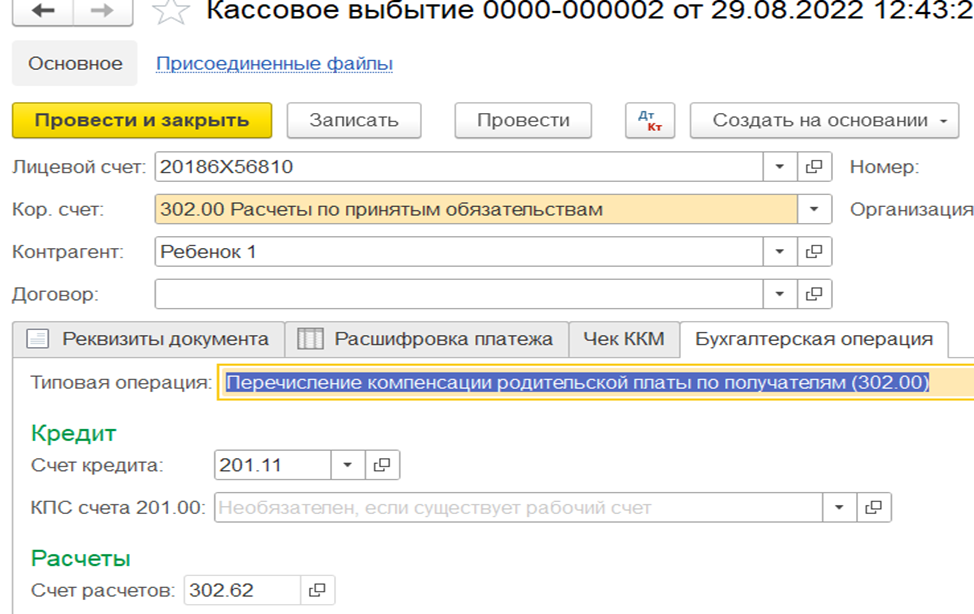Click the Счет кредита field 201.11
The image size is (974, 614).
coord(273,465)
